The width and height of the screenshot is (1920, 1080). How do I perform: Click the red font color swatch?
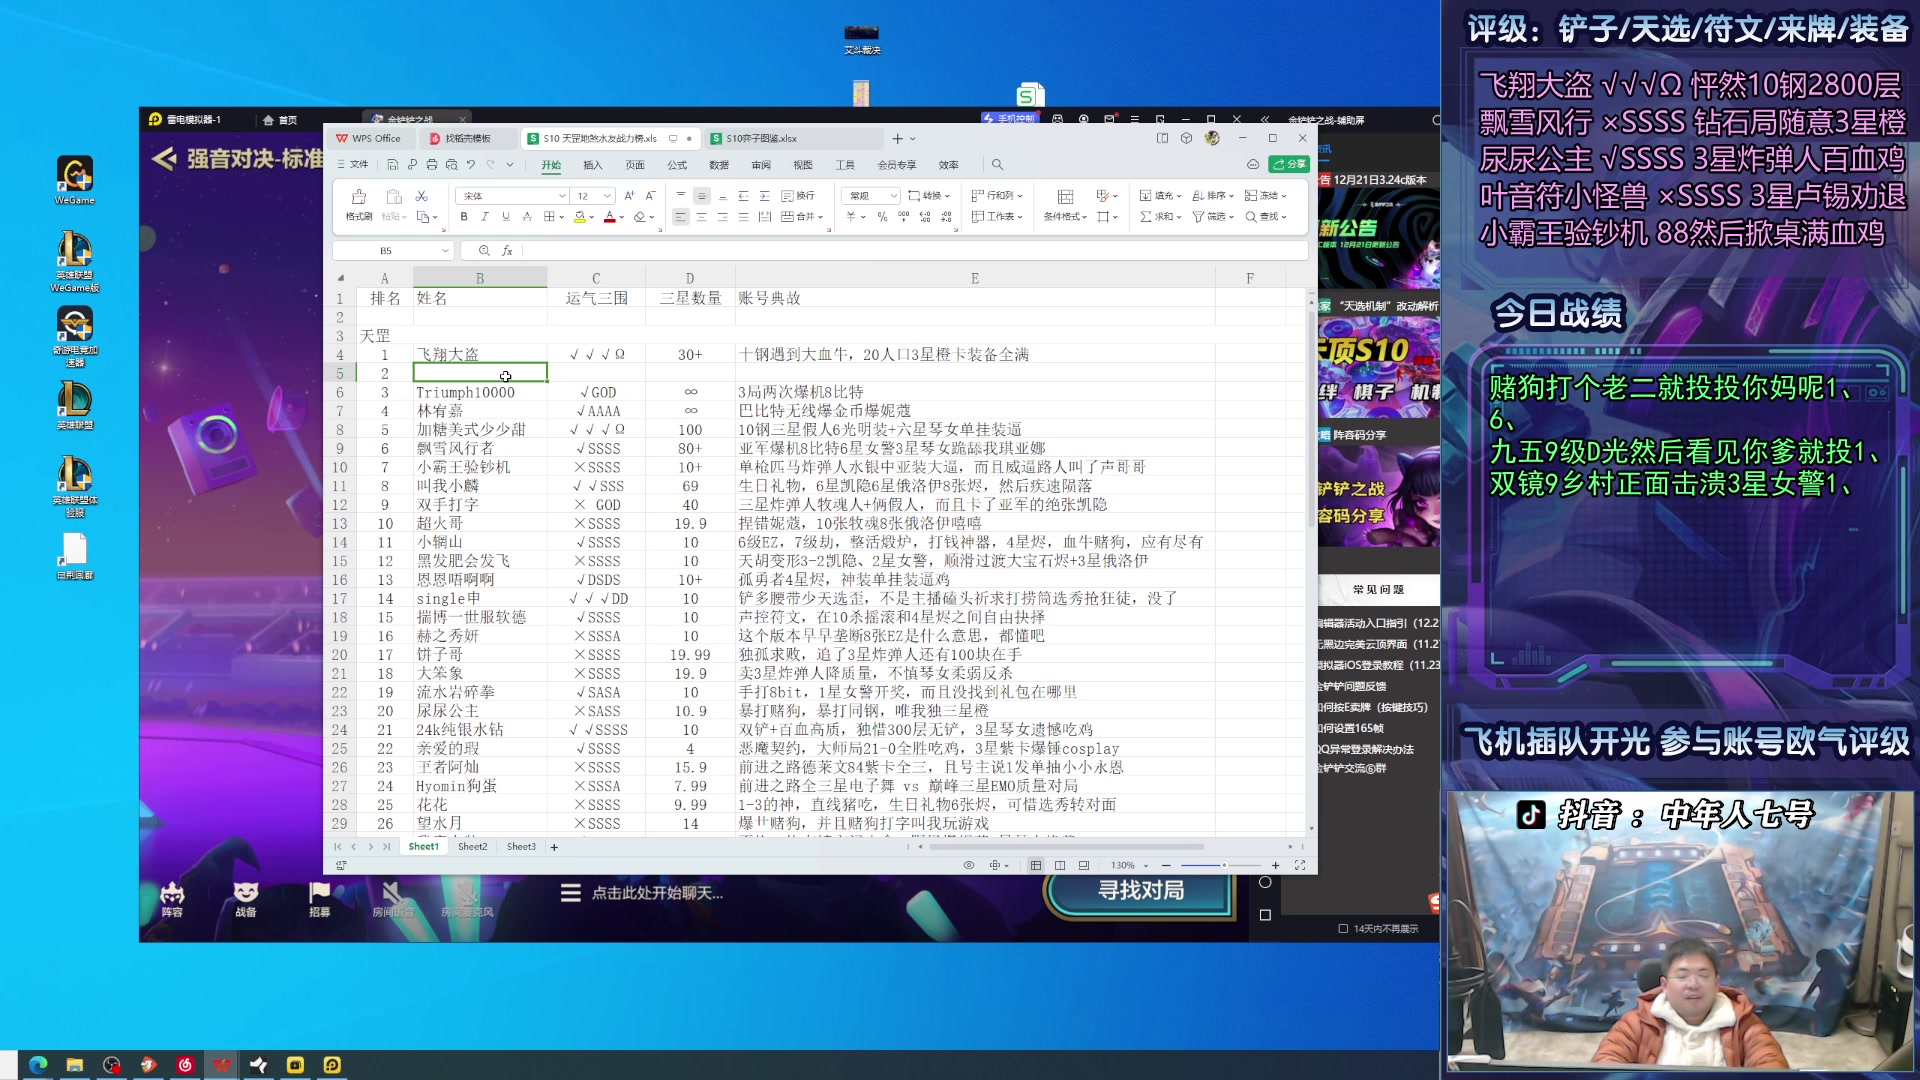coord(609,217)
